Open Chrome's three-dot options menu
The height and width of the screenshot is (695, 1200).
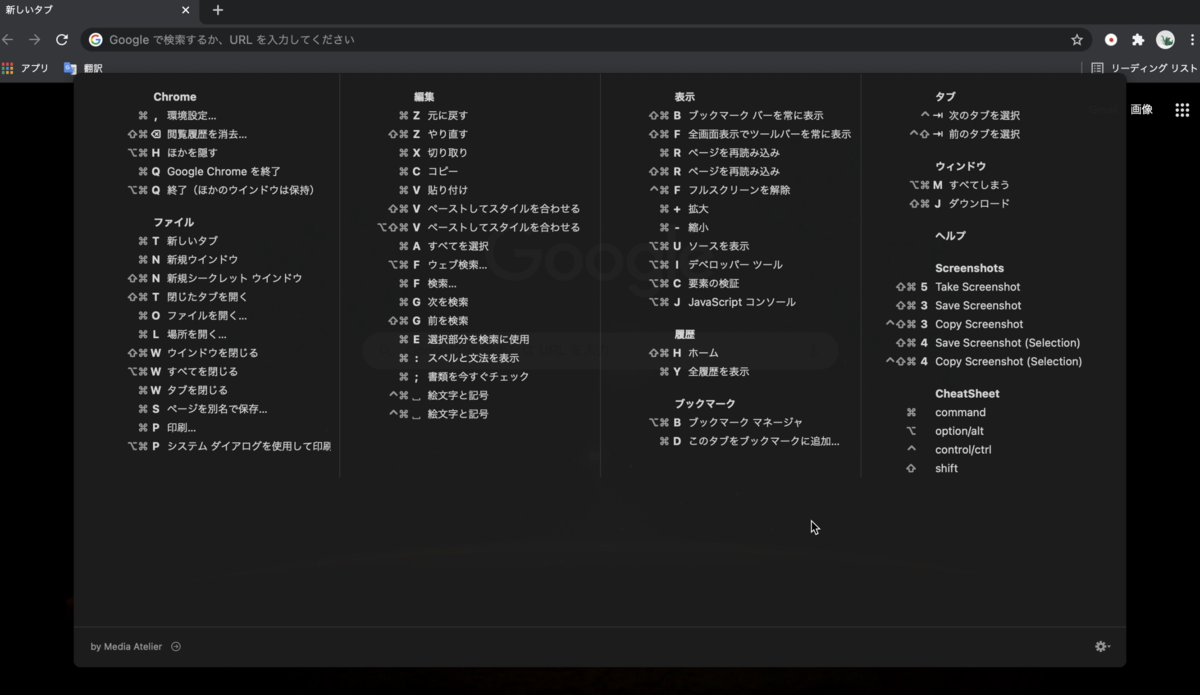pyautogui.click(x=1190, y=39)
